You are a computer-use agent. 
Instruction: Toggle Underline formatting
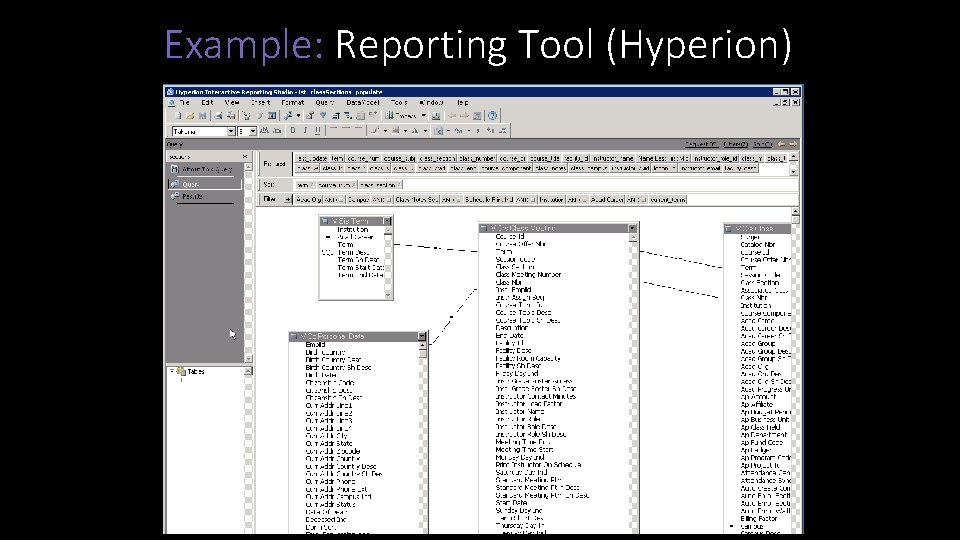pos(318,130)
